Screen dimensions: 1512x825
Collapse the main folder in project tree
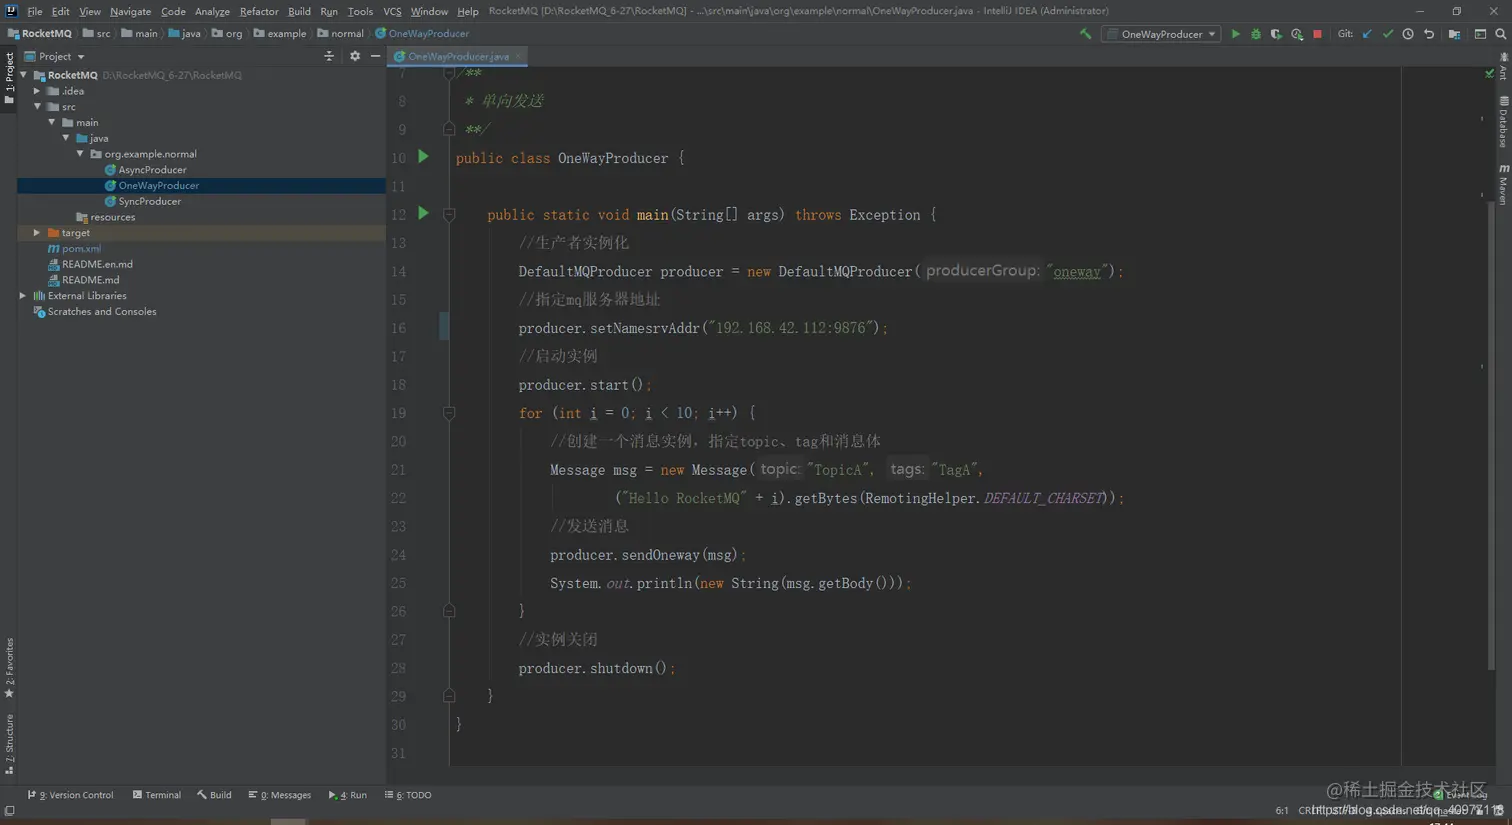(52, 122)
